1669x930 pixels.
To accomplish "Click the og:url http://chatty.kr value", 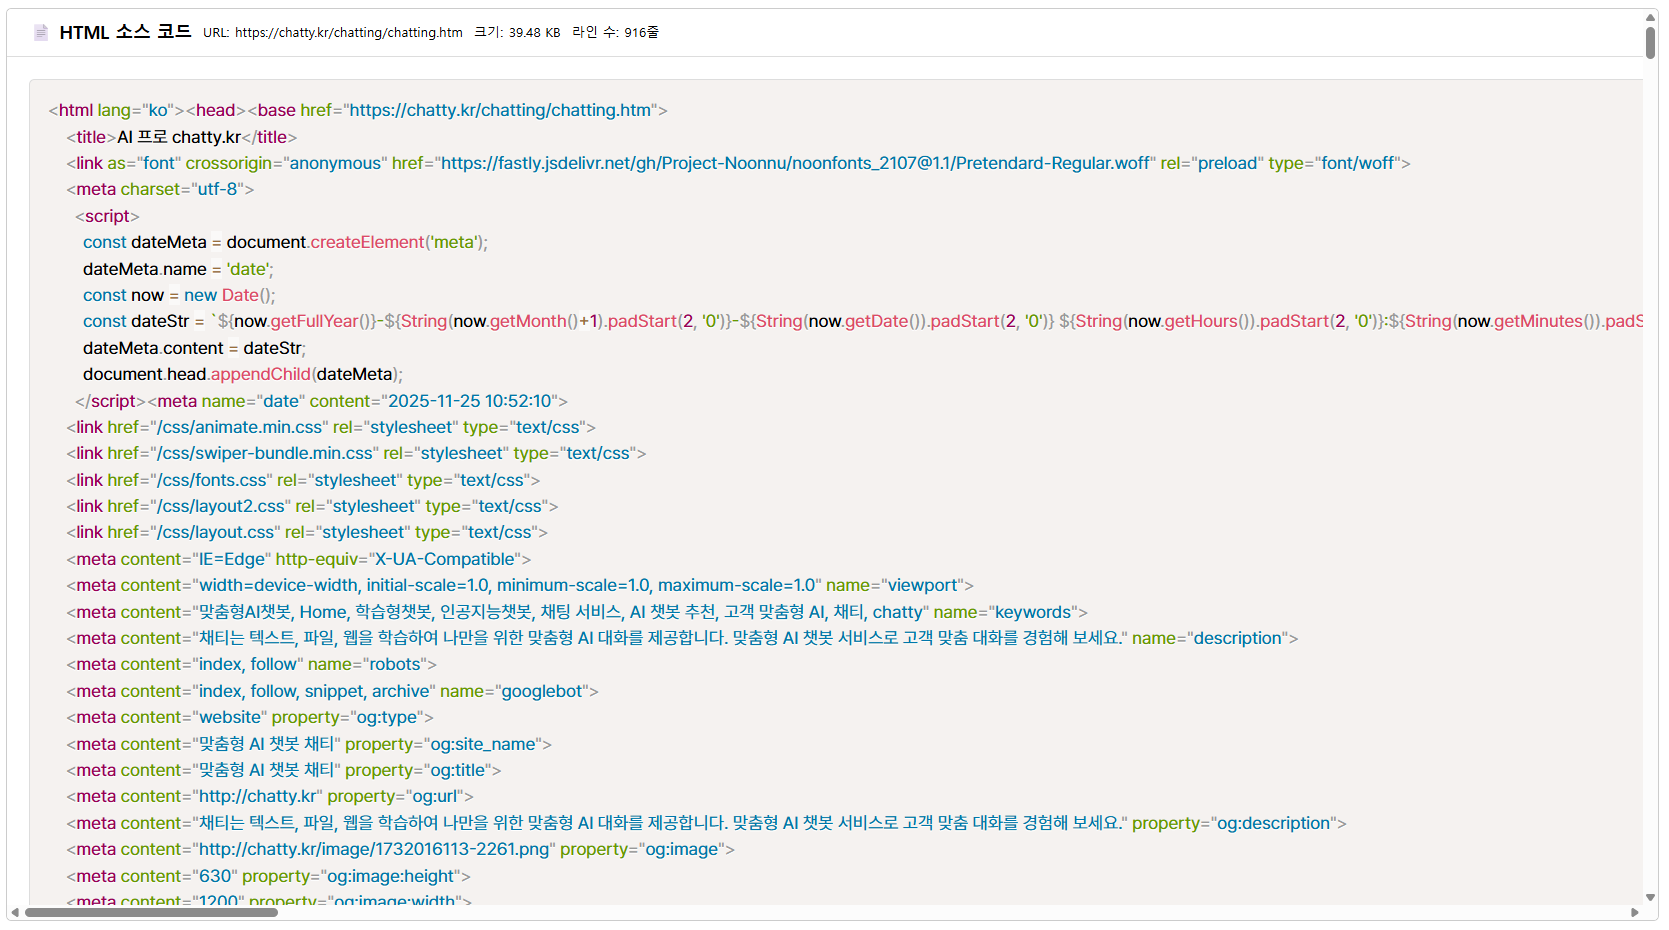I will (x=257, y=796).
